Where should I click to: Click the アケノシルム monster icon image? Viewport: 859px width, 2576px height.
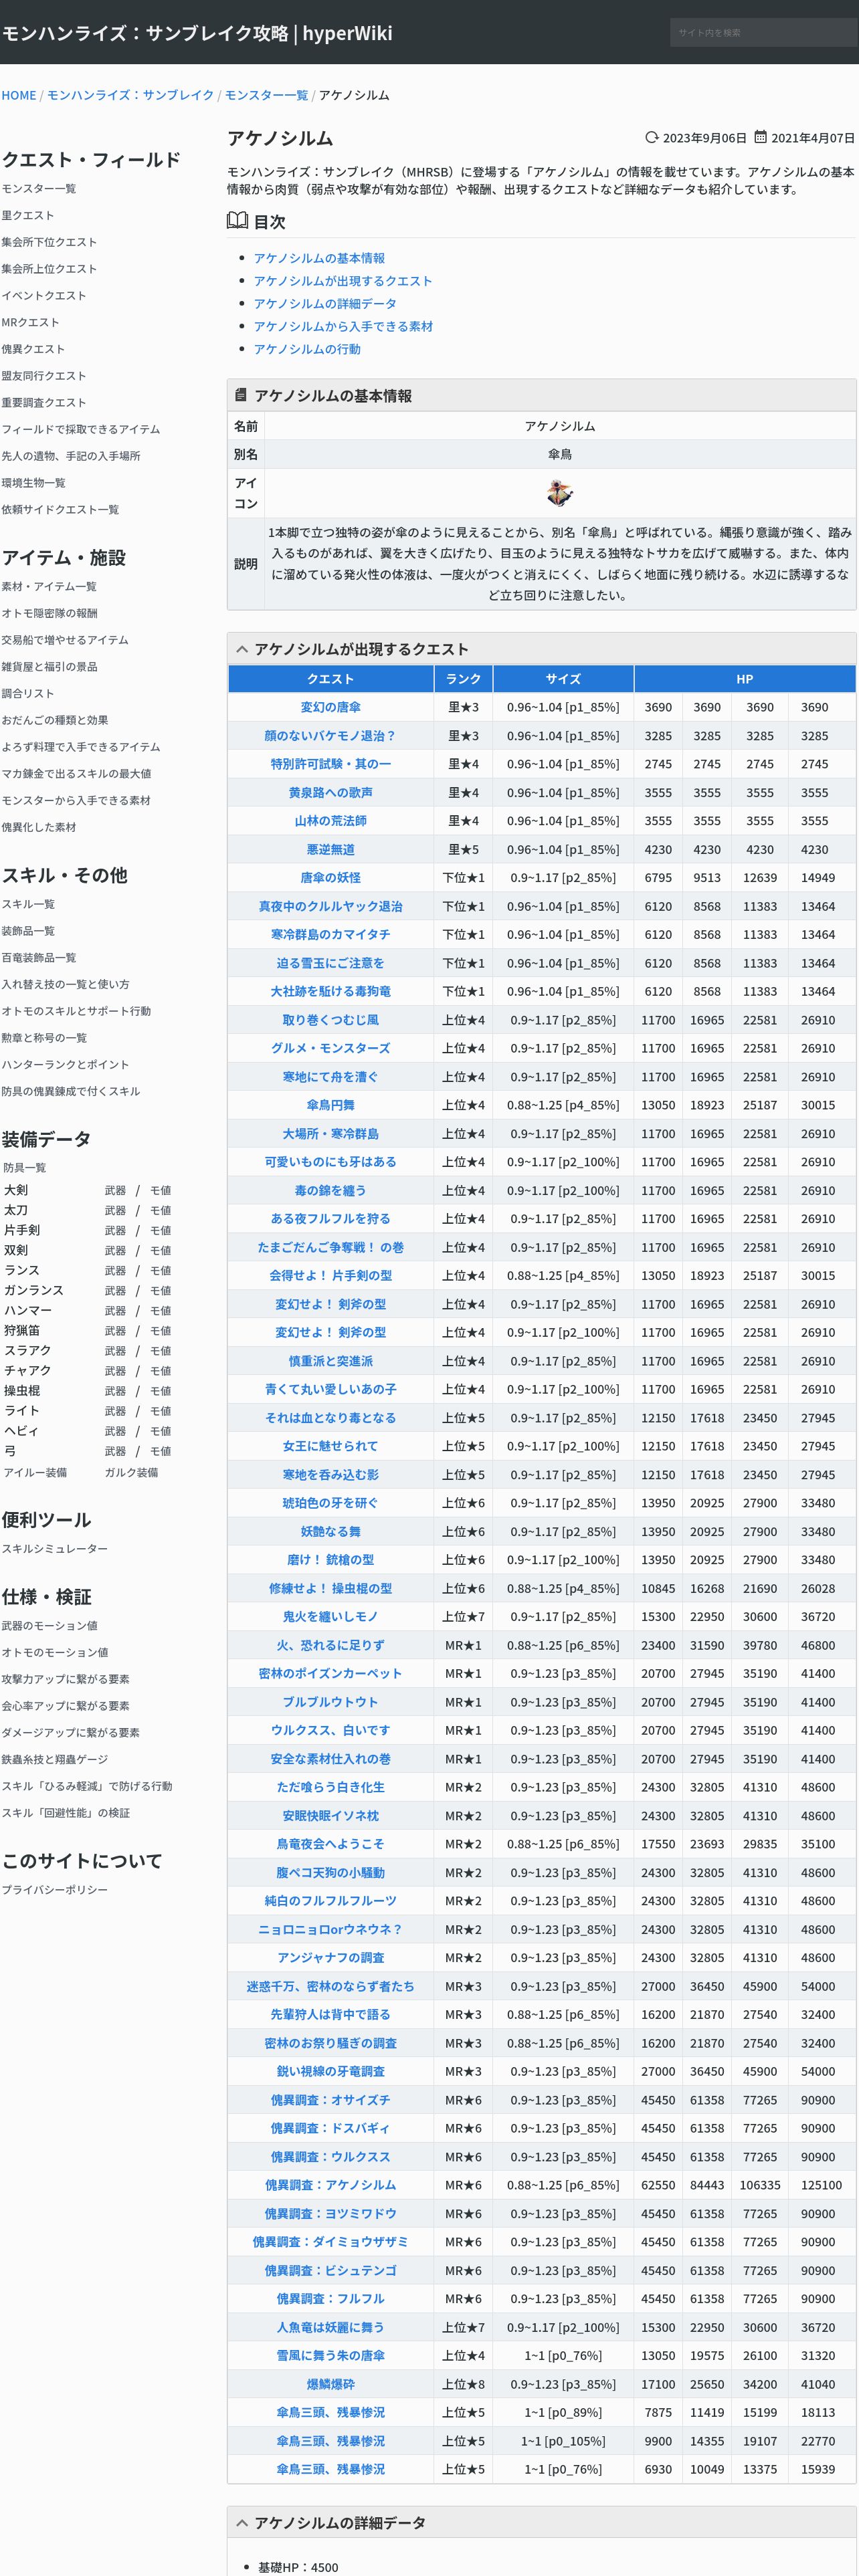pos(560,492)
